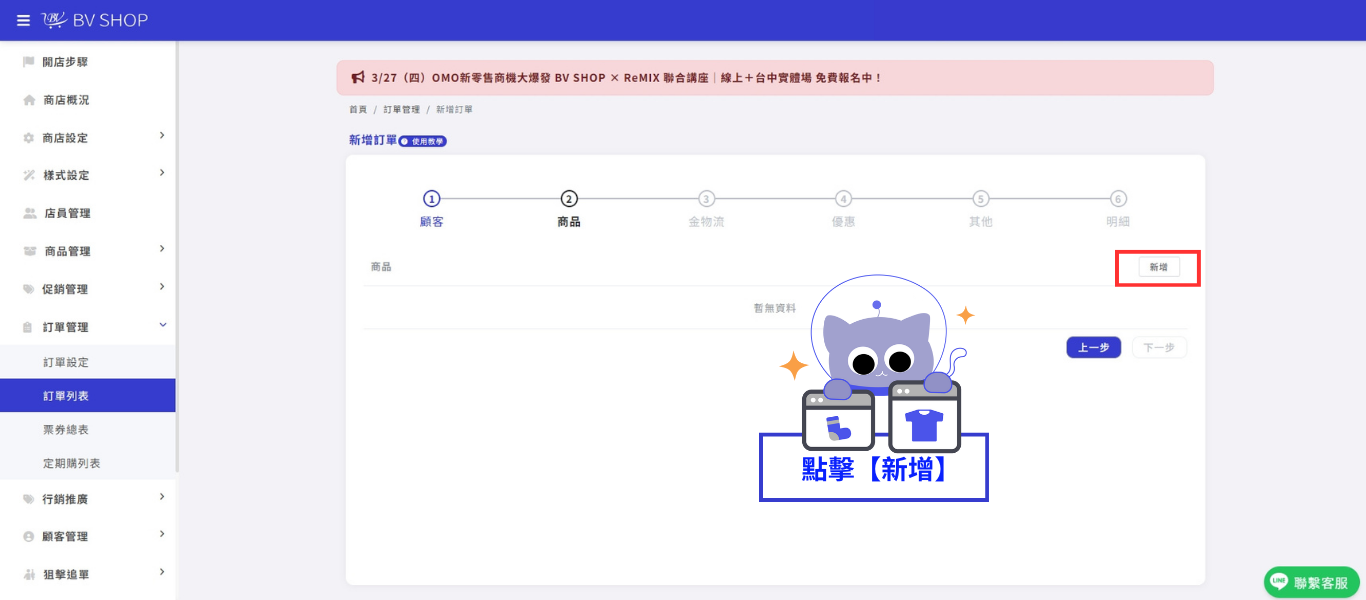The height and width of the screenshot is (600, 1366).
Task: Select 訂單列表 in the sidebar
Action: tap(88, 396)
